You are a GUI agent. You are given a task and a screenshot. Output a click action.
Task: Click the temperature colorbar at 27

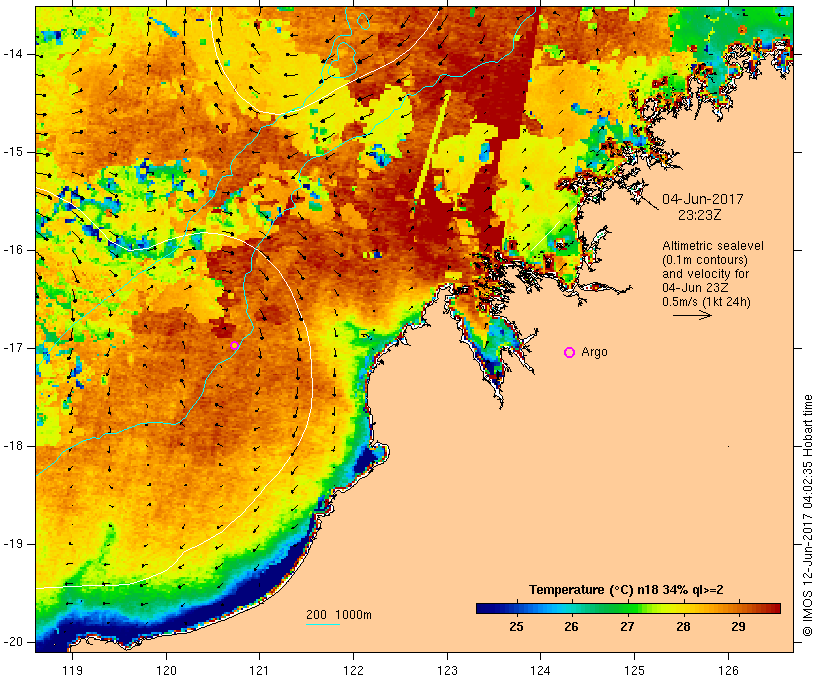pyautogui.click(x=628, y=608)
